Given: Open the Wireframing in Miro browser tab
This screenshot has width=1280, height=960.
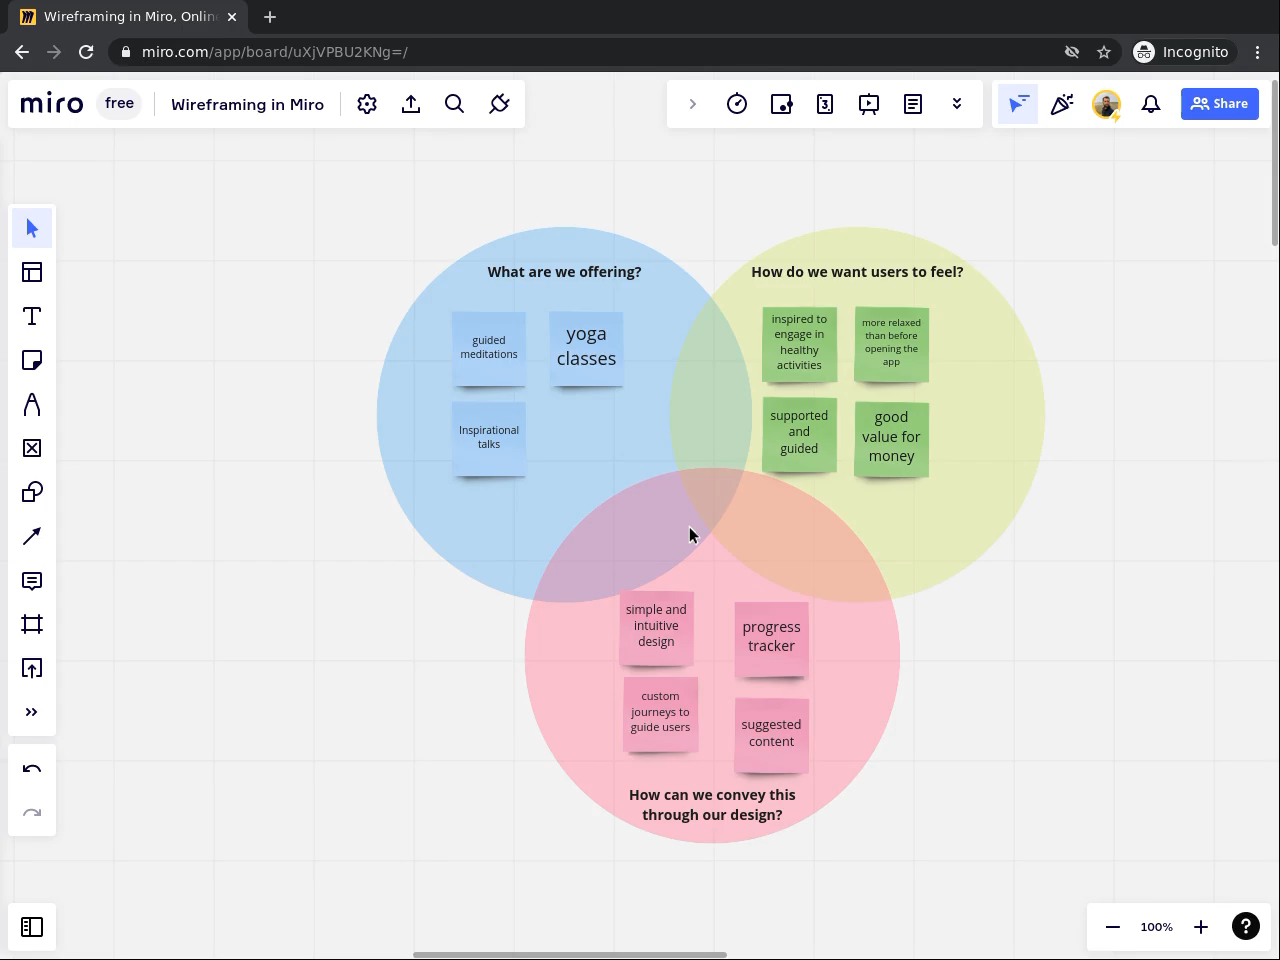Looking at the screenshot, I should pyautogui.click(x=130, y=17).
